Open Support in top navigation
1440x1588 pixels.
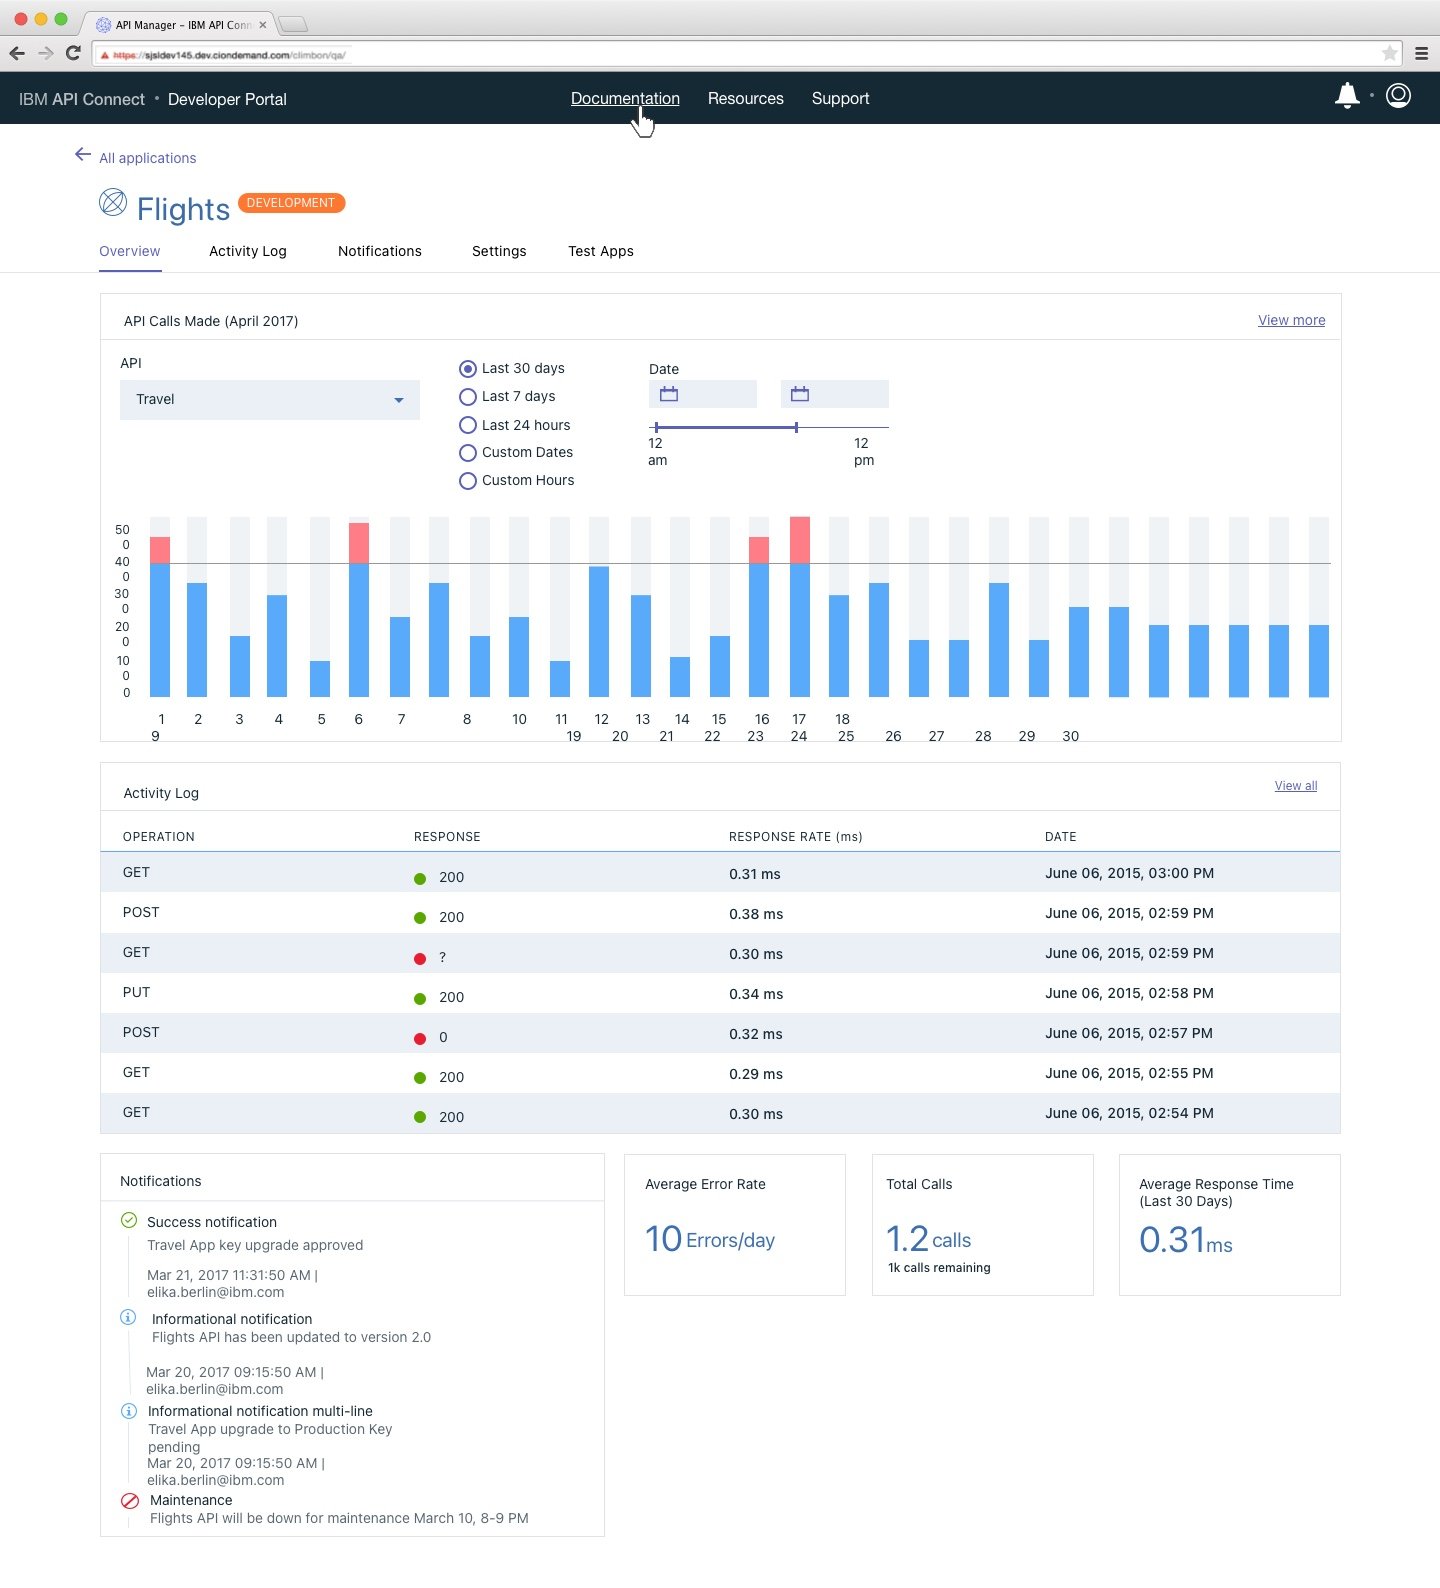[x=840, y=98]
